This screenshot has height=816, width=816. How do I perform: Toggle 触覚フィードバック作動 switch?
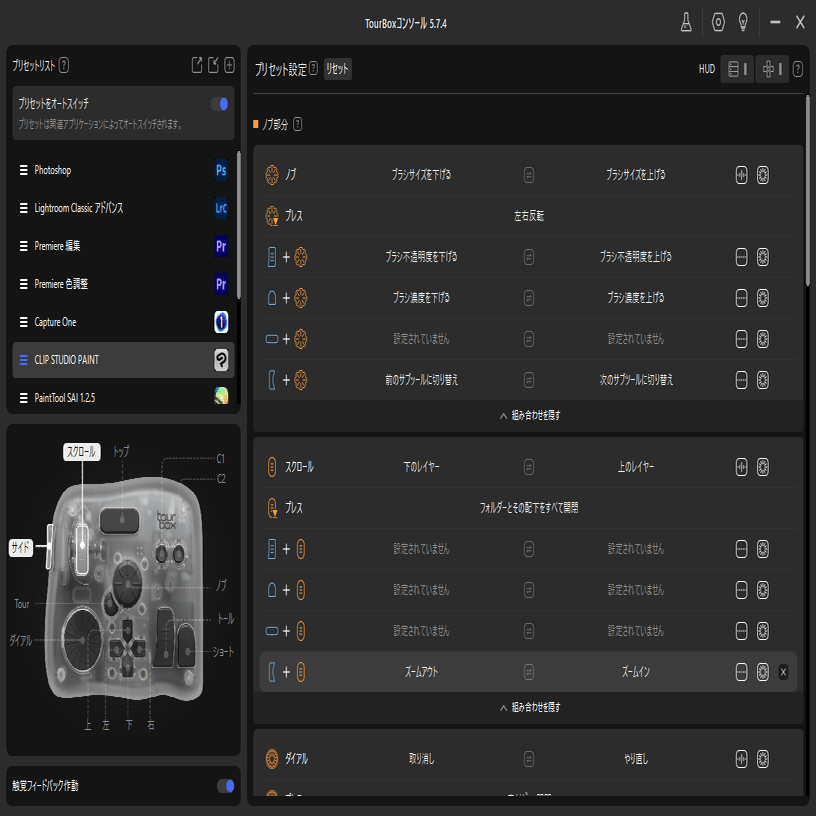click(225, 786)
